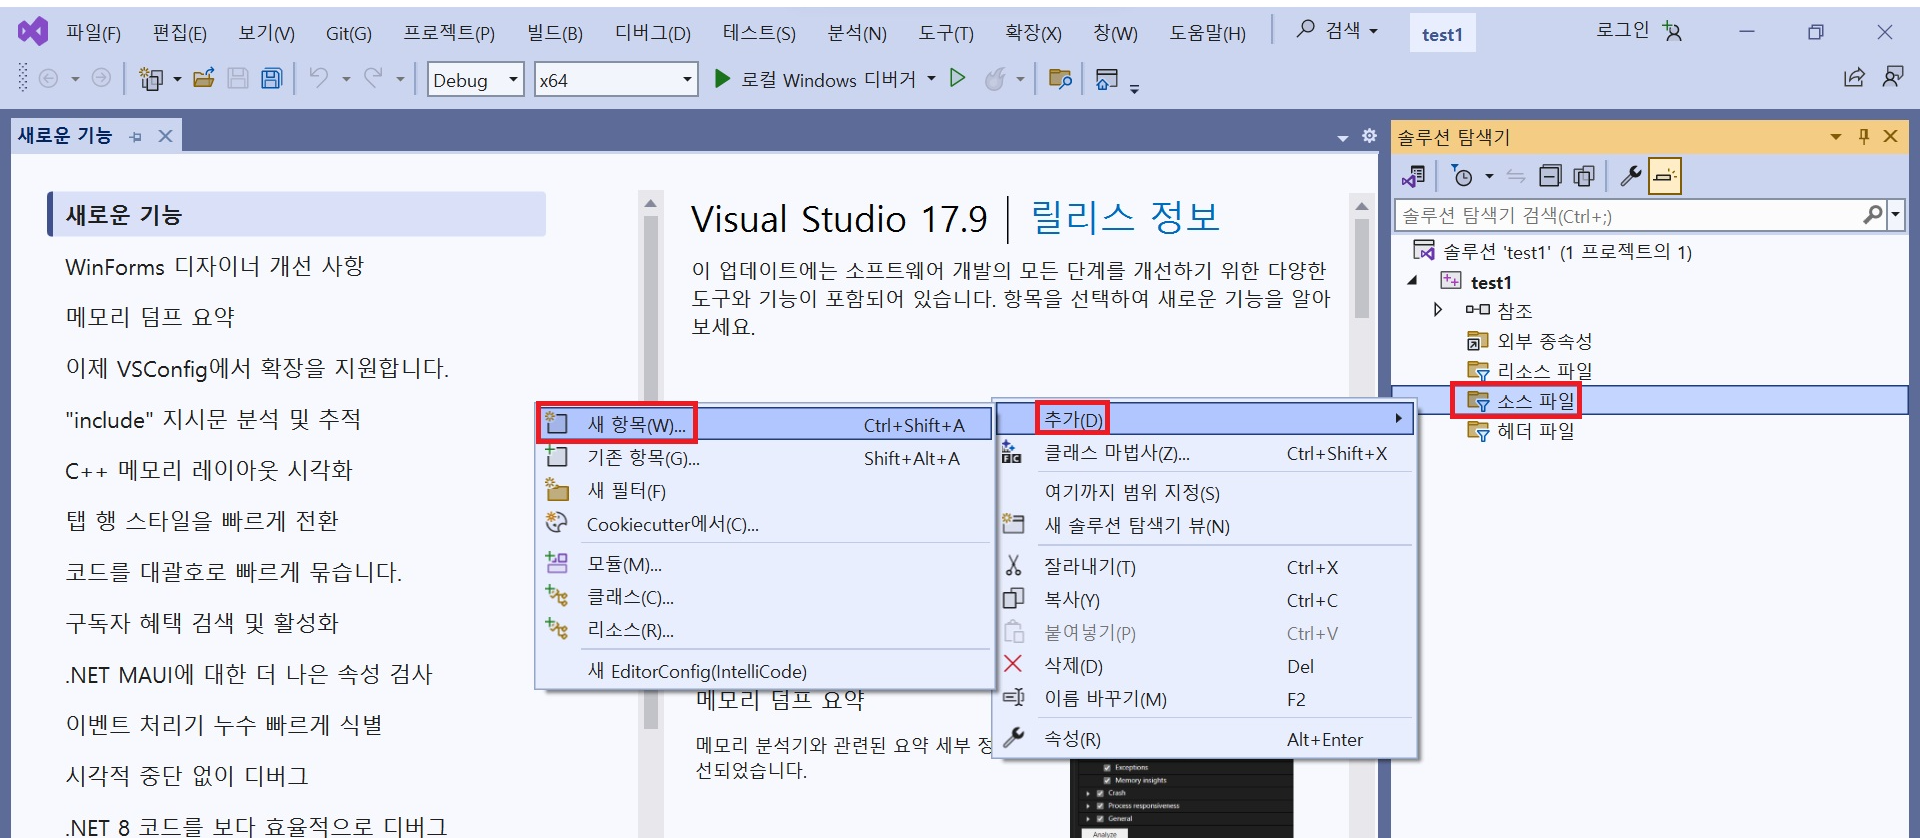This screenshot has height=838, width=1920.
Task: Open the C++ 메모리 레이아웃 시각화 item
Action: click(209, 470)
